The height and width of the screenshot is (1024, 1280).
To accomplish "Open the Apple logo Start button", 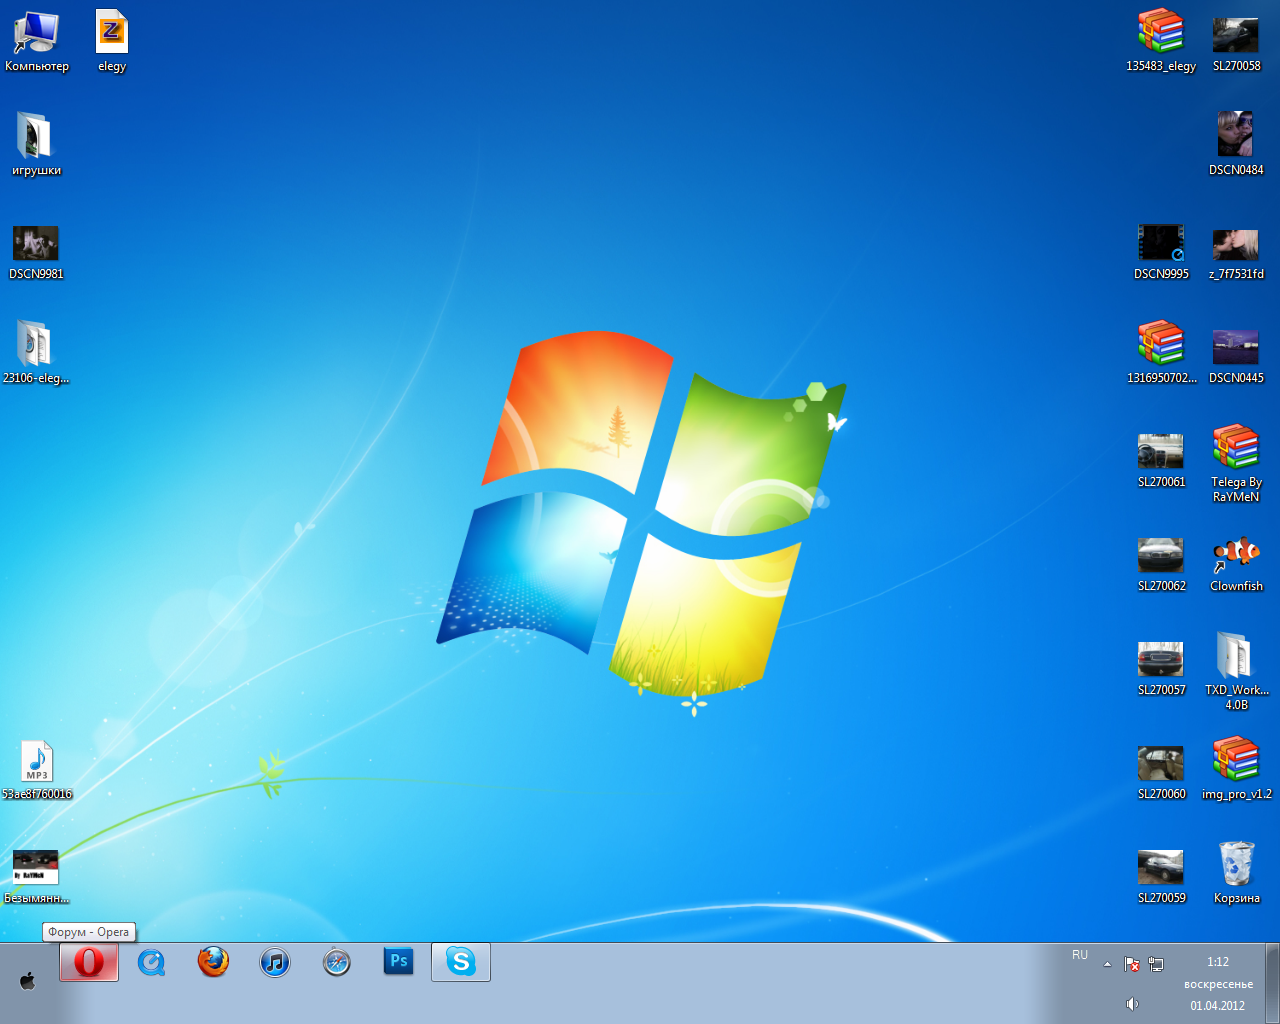I will point(28,981).
